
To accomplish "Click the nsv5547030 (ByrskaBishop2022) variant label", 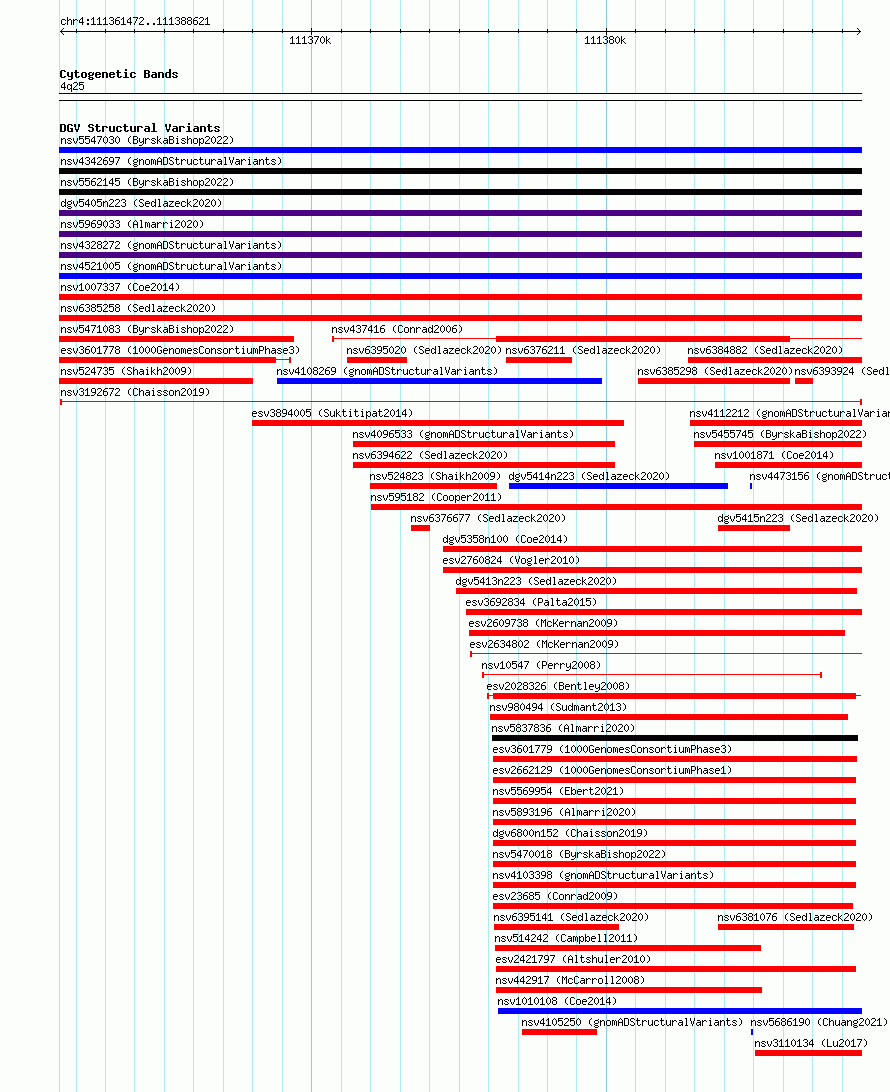I will [147, 141].
